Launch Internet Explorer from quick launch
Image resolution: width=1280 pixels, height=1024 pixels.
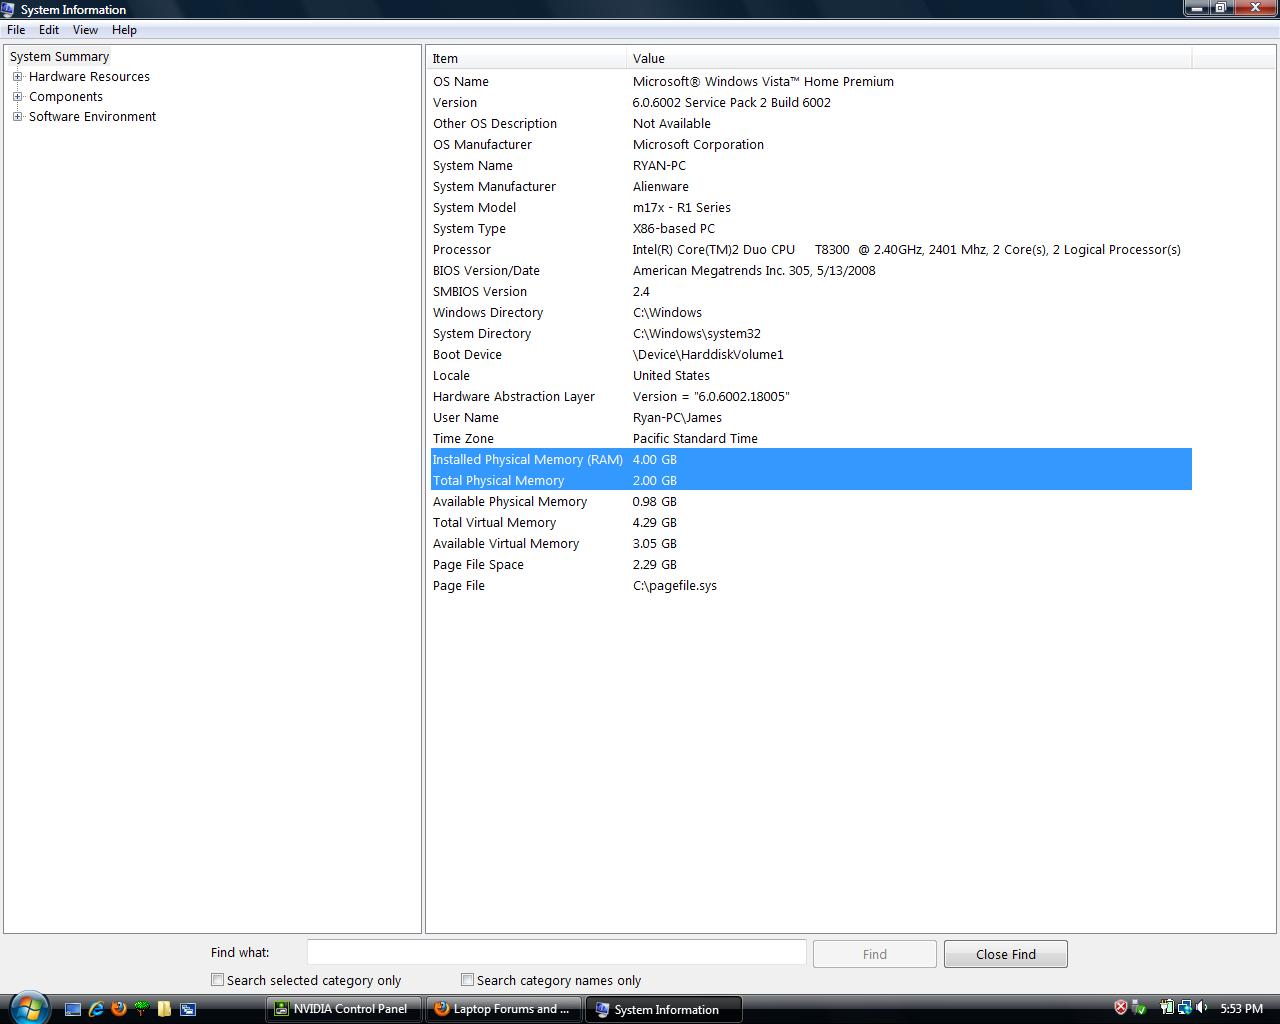point(96,1009)
